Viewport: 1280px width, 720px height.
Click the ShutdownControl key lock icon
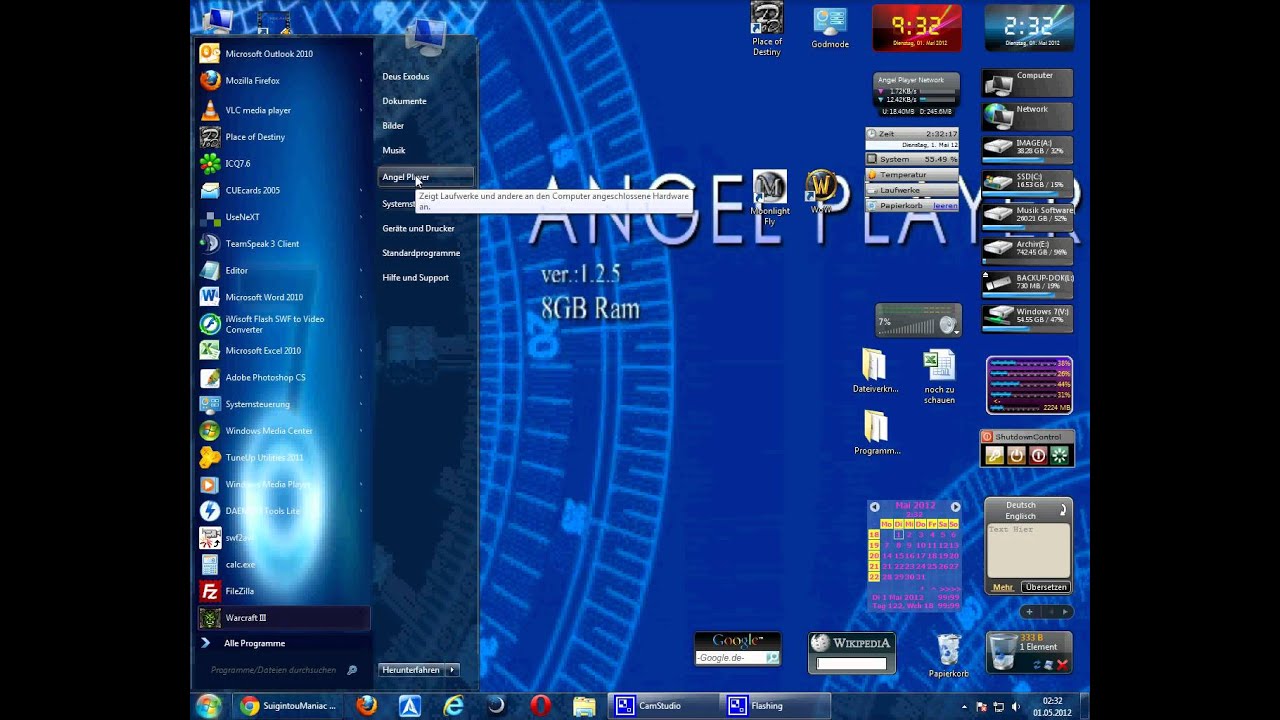click(994, 455)
